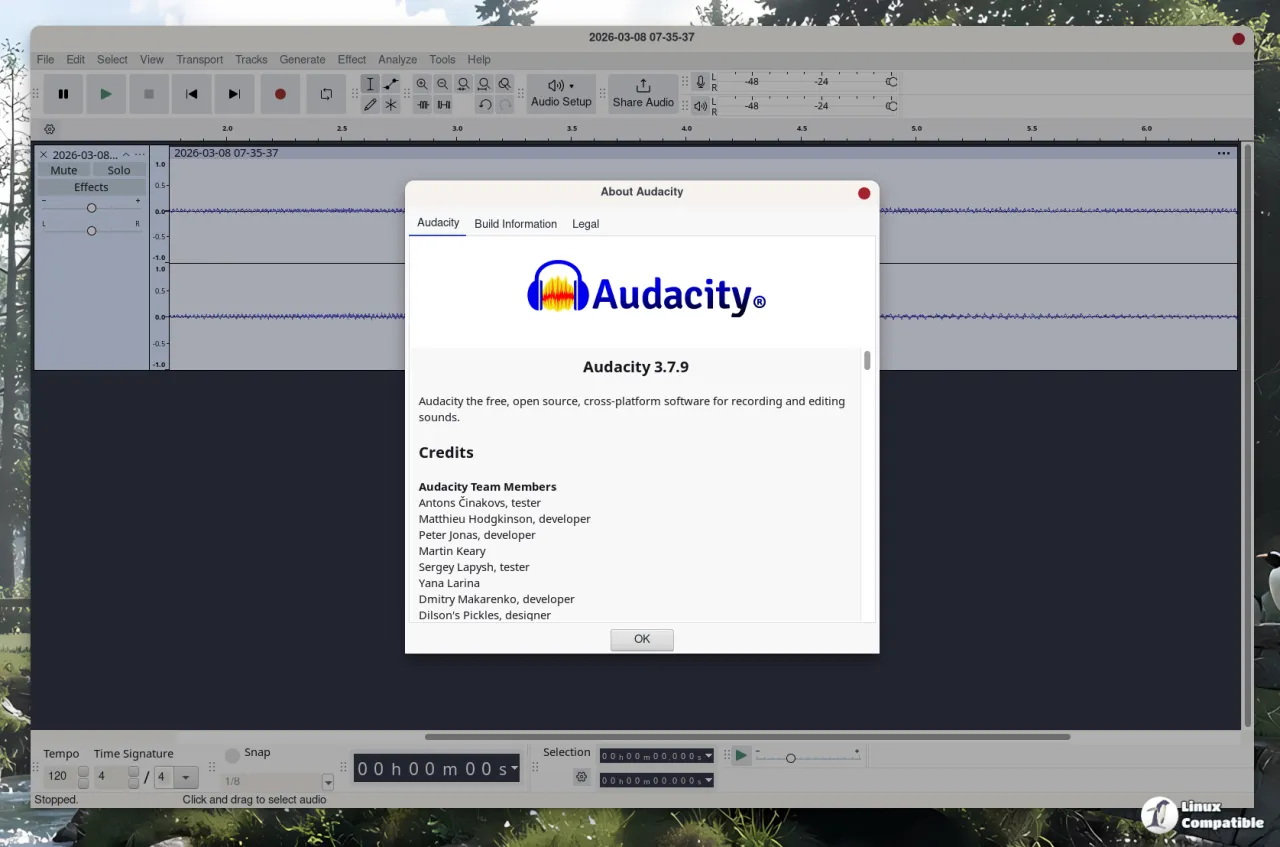Open the Audio Setup dropdown

561,94
